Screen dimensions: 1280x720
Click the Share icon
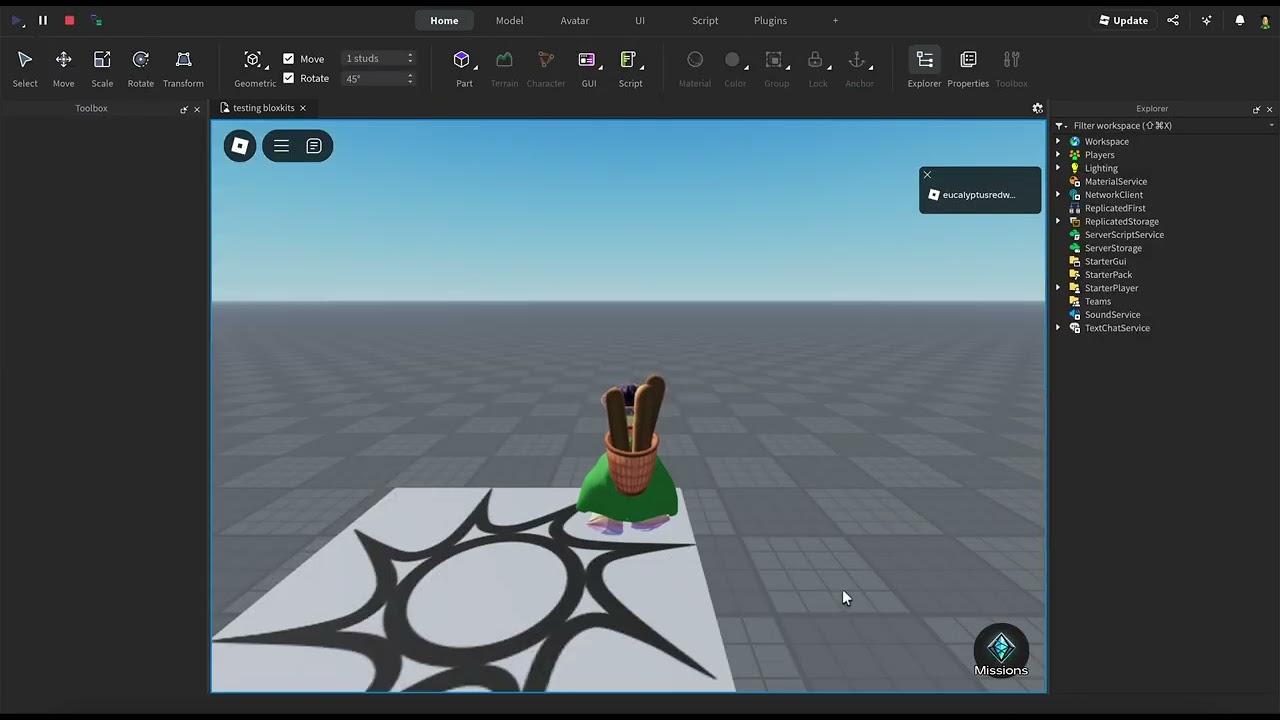pyautogui.click(x=1173, y=20)
